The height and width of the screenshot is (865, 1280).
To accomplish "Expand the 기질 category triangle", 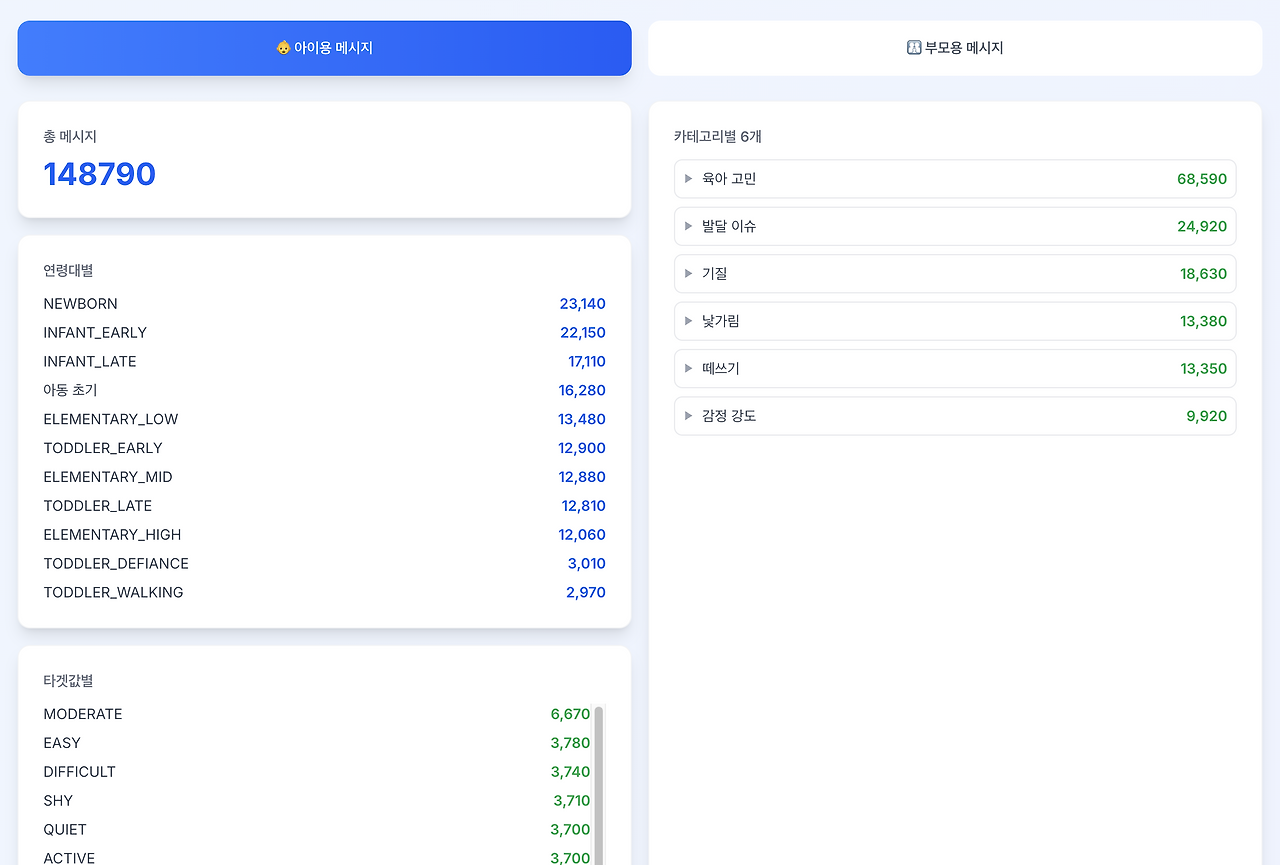I will (x=688, y=274).
